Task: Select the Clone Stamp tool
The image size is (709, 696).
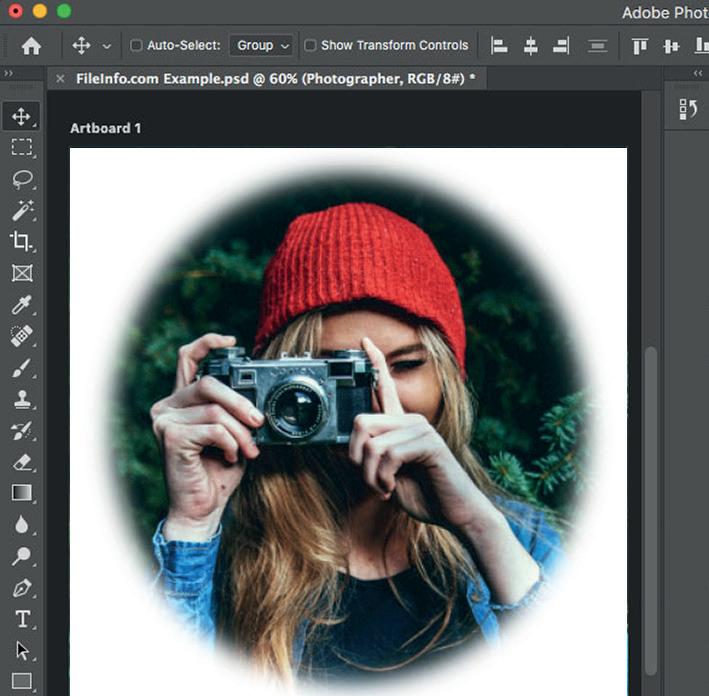Action: point(21,399)
